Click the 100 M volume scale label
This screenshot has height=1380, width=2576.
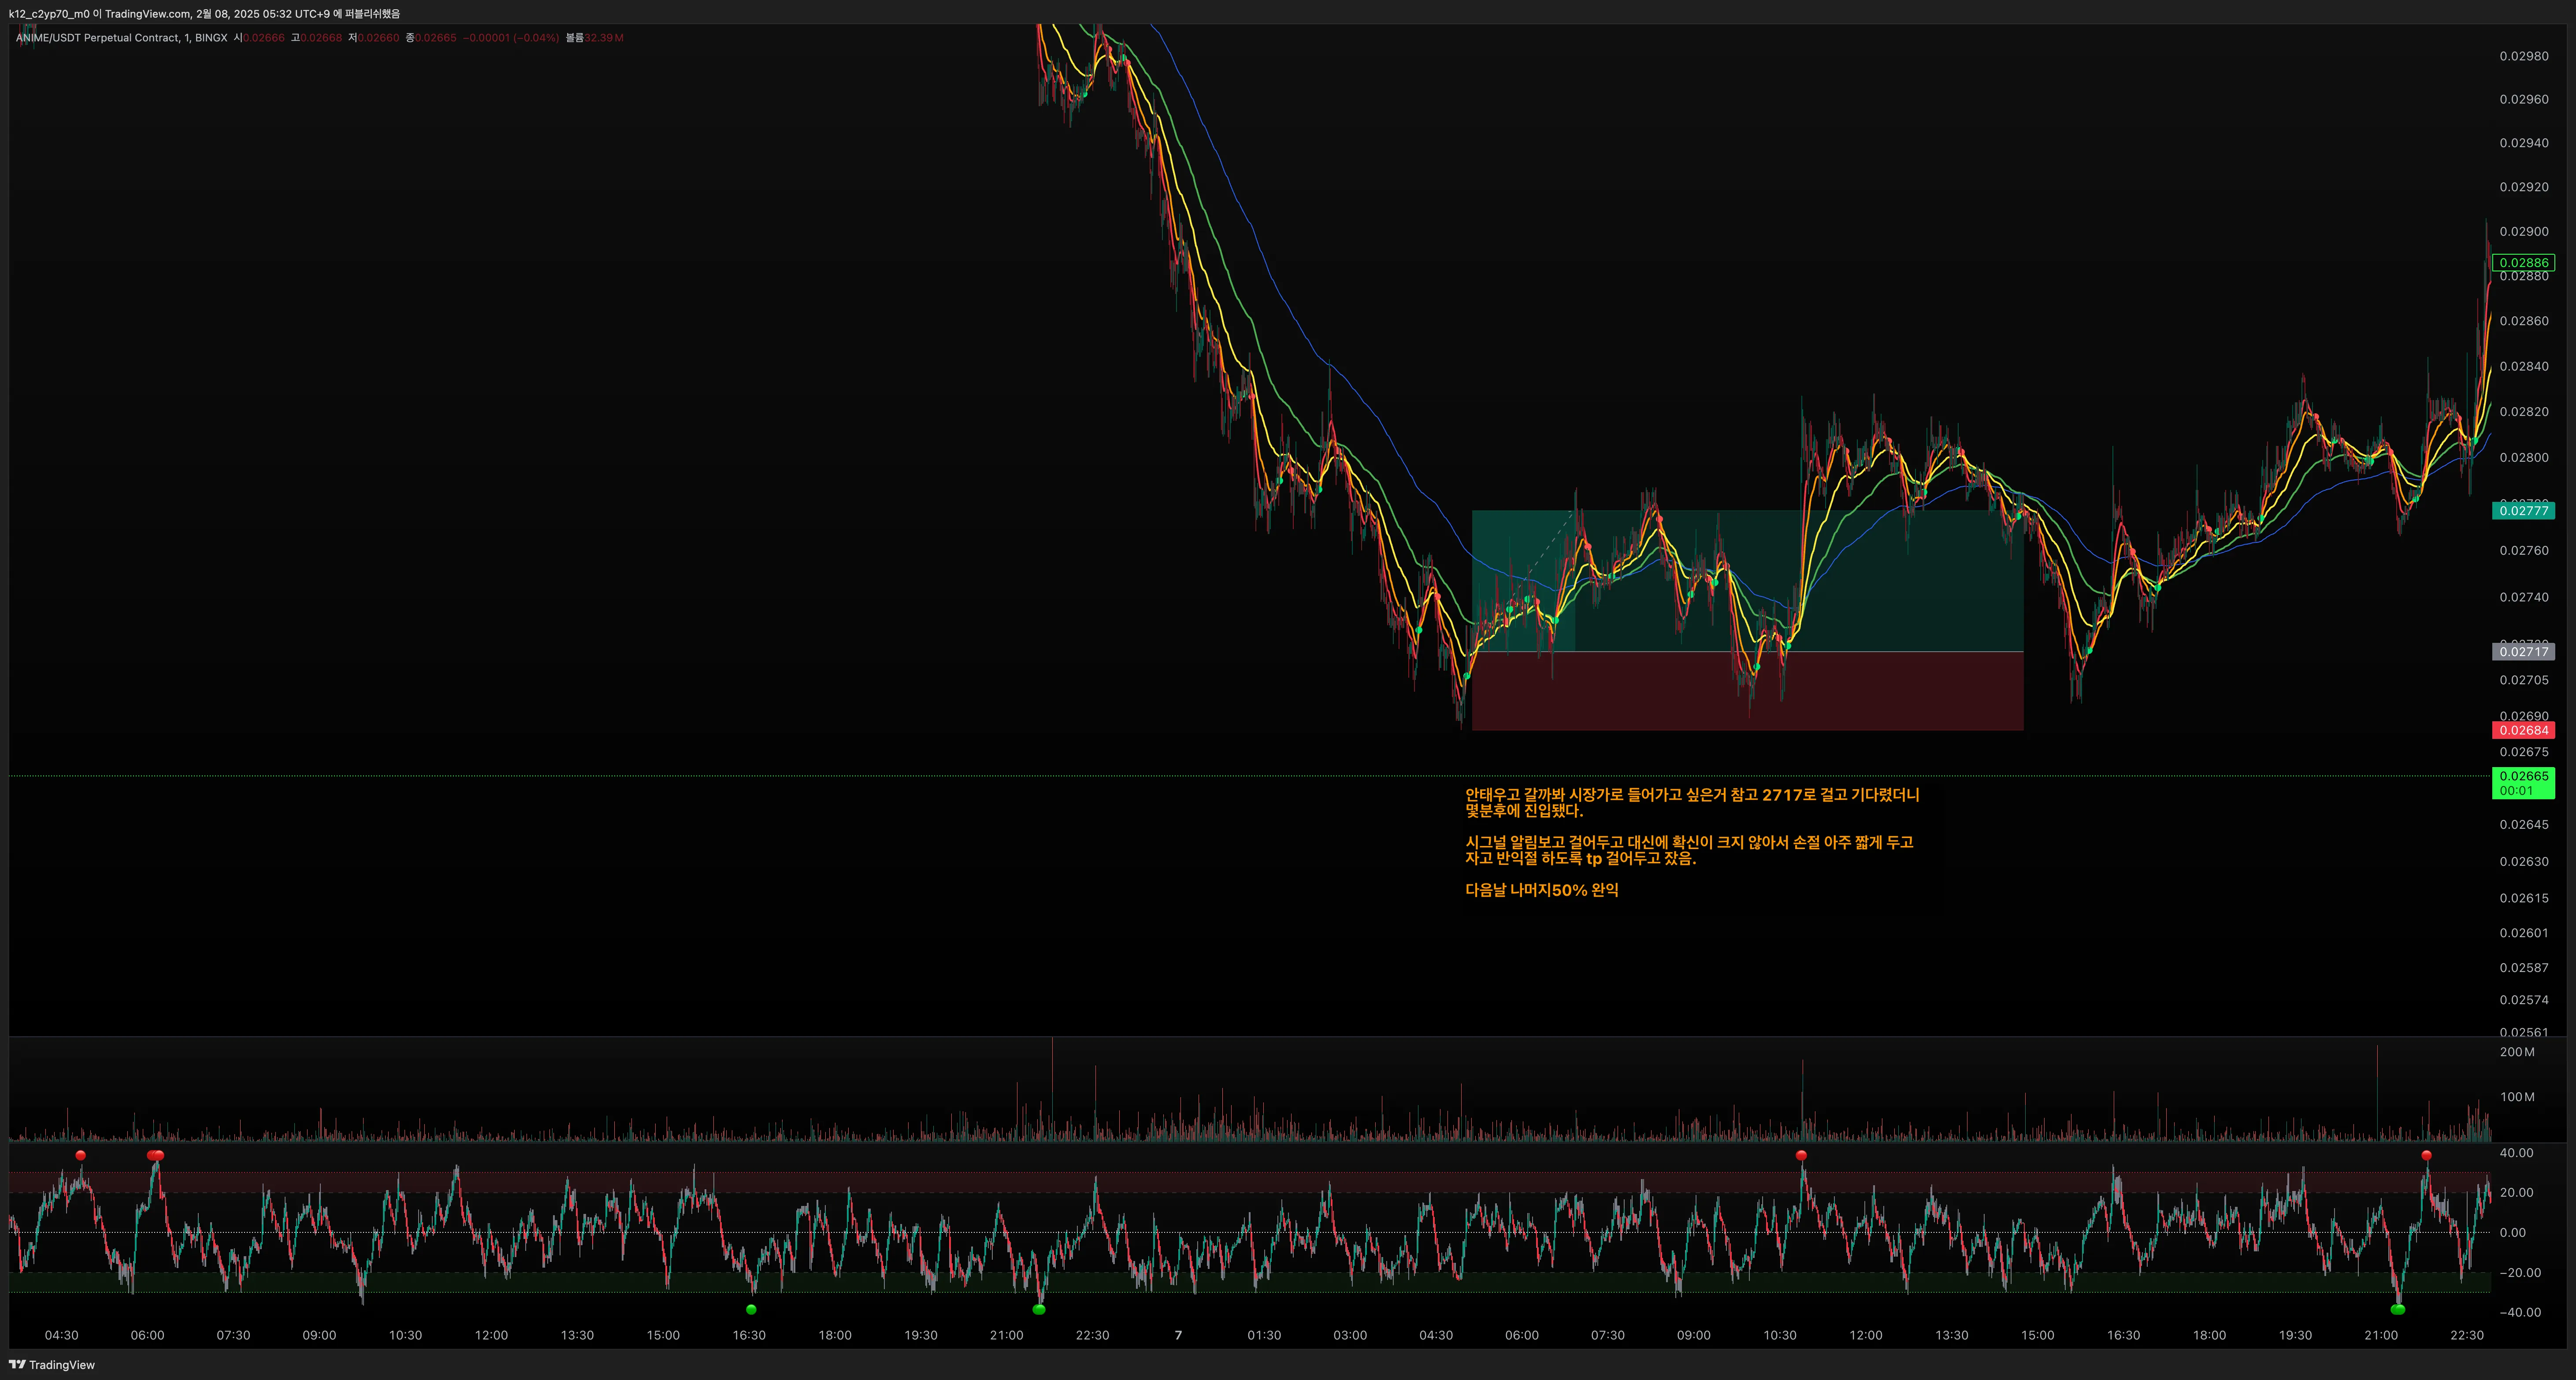(2517, 1097)
